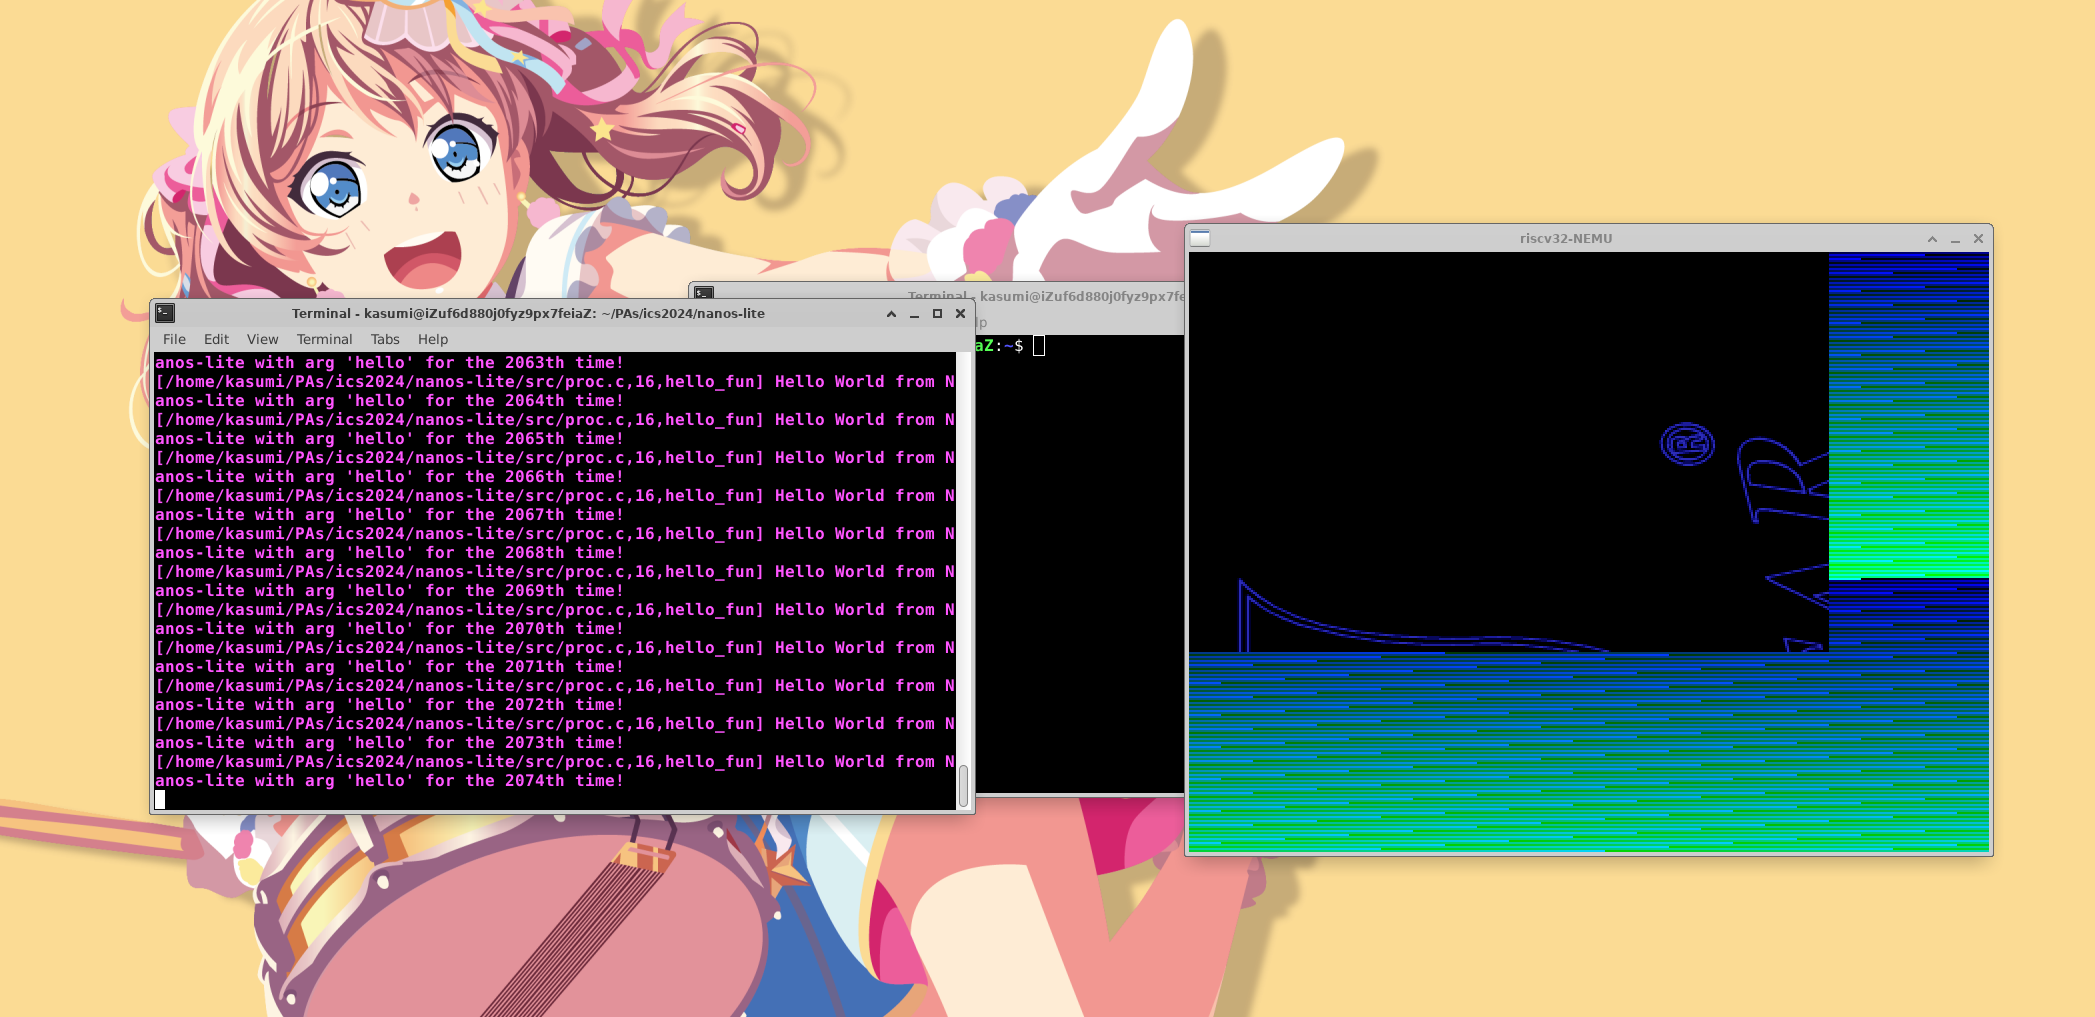Screen dimensions: 2095x1017
Task: Toggle window shade arrow on the nanos-lite terminal
Action: point(889,313)
